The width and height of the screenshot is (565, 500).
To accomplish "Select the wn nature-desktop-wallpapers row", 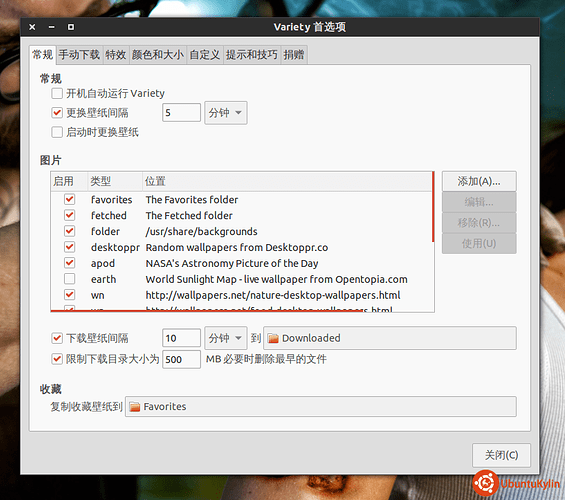I will point(242,295).
